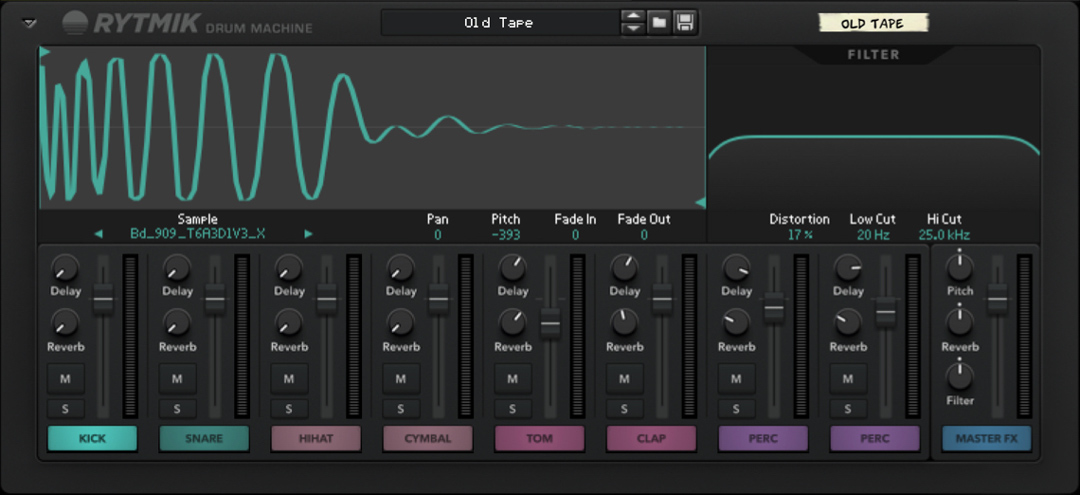The width and height of the screenshot is (1080, 495).
Task: Click the sample name Bd_909_T6A3D1V3_X
Action: coord(198,234)
